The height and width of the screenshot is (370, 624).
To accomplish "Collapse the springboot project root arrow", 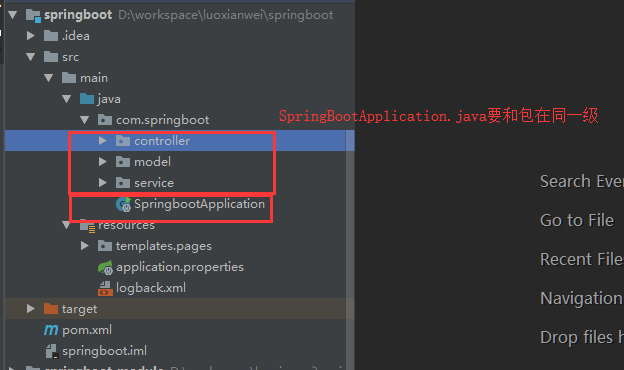I will [x=13, y=15].
